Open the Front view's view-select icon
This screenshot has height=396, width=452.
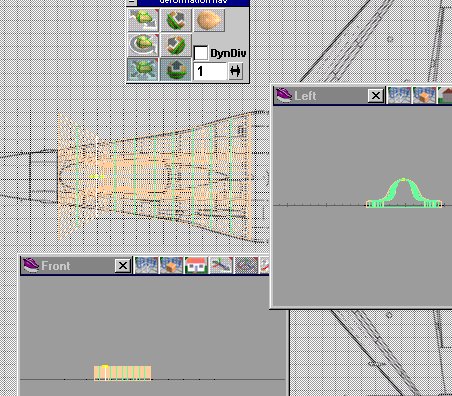[x=30, y=266]
